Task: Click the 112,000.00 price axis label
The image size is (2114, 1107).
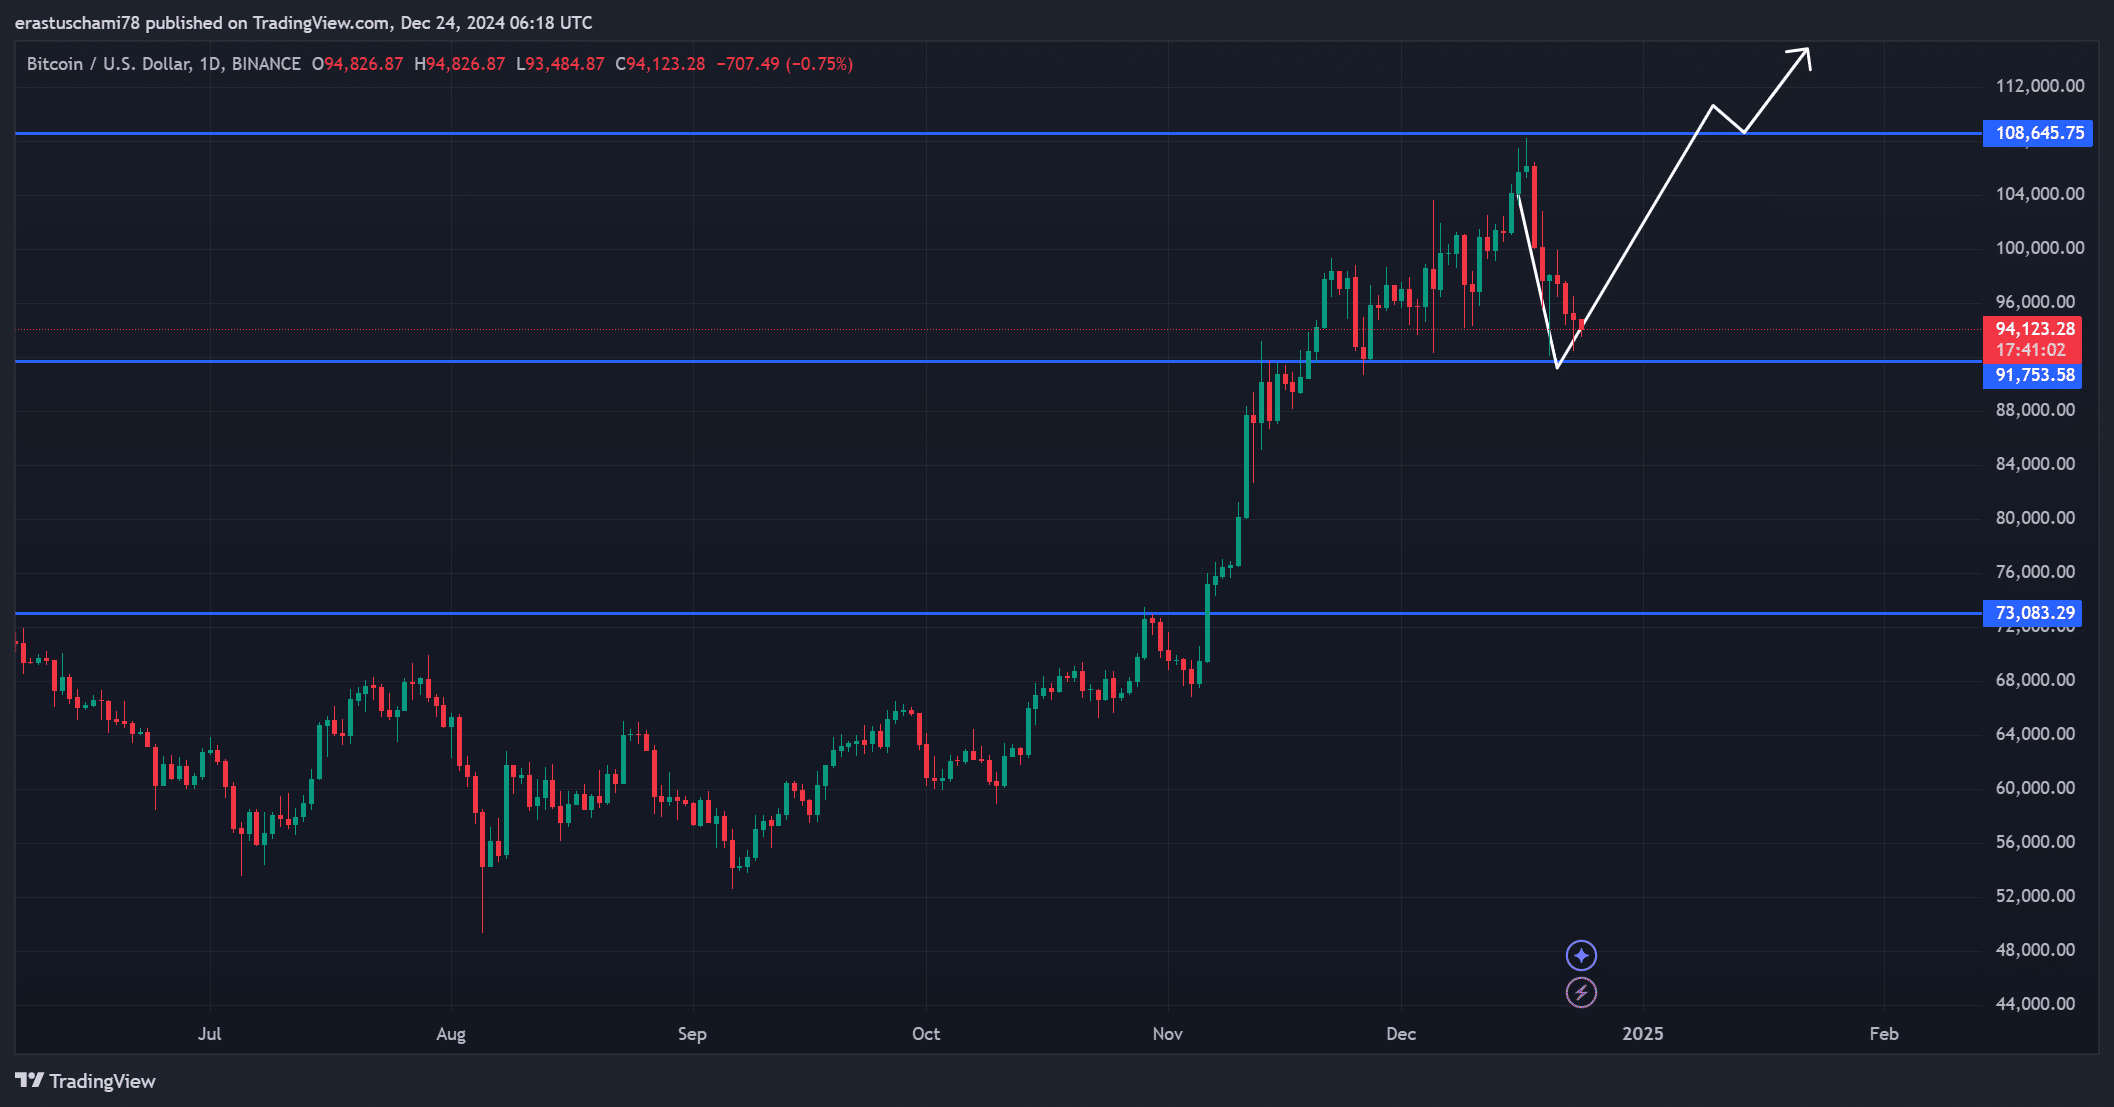Action: [x=2040, y=86]
